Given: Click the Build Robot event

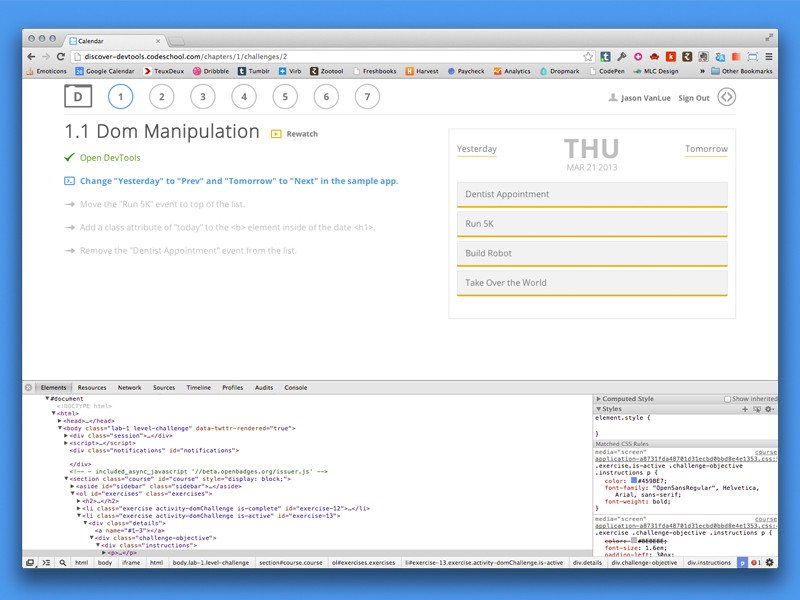Looking at the screenshot, I should (x=592, y=254).
